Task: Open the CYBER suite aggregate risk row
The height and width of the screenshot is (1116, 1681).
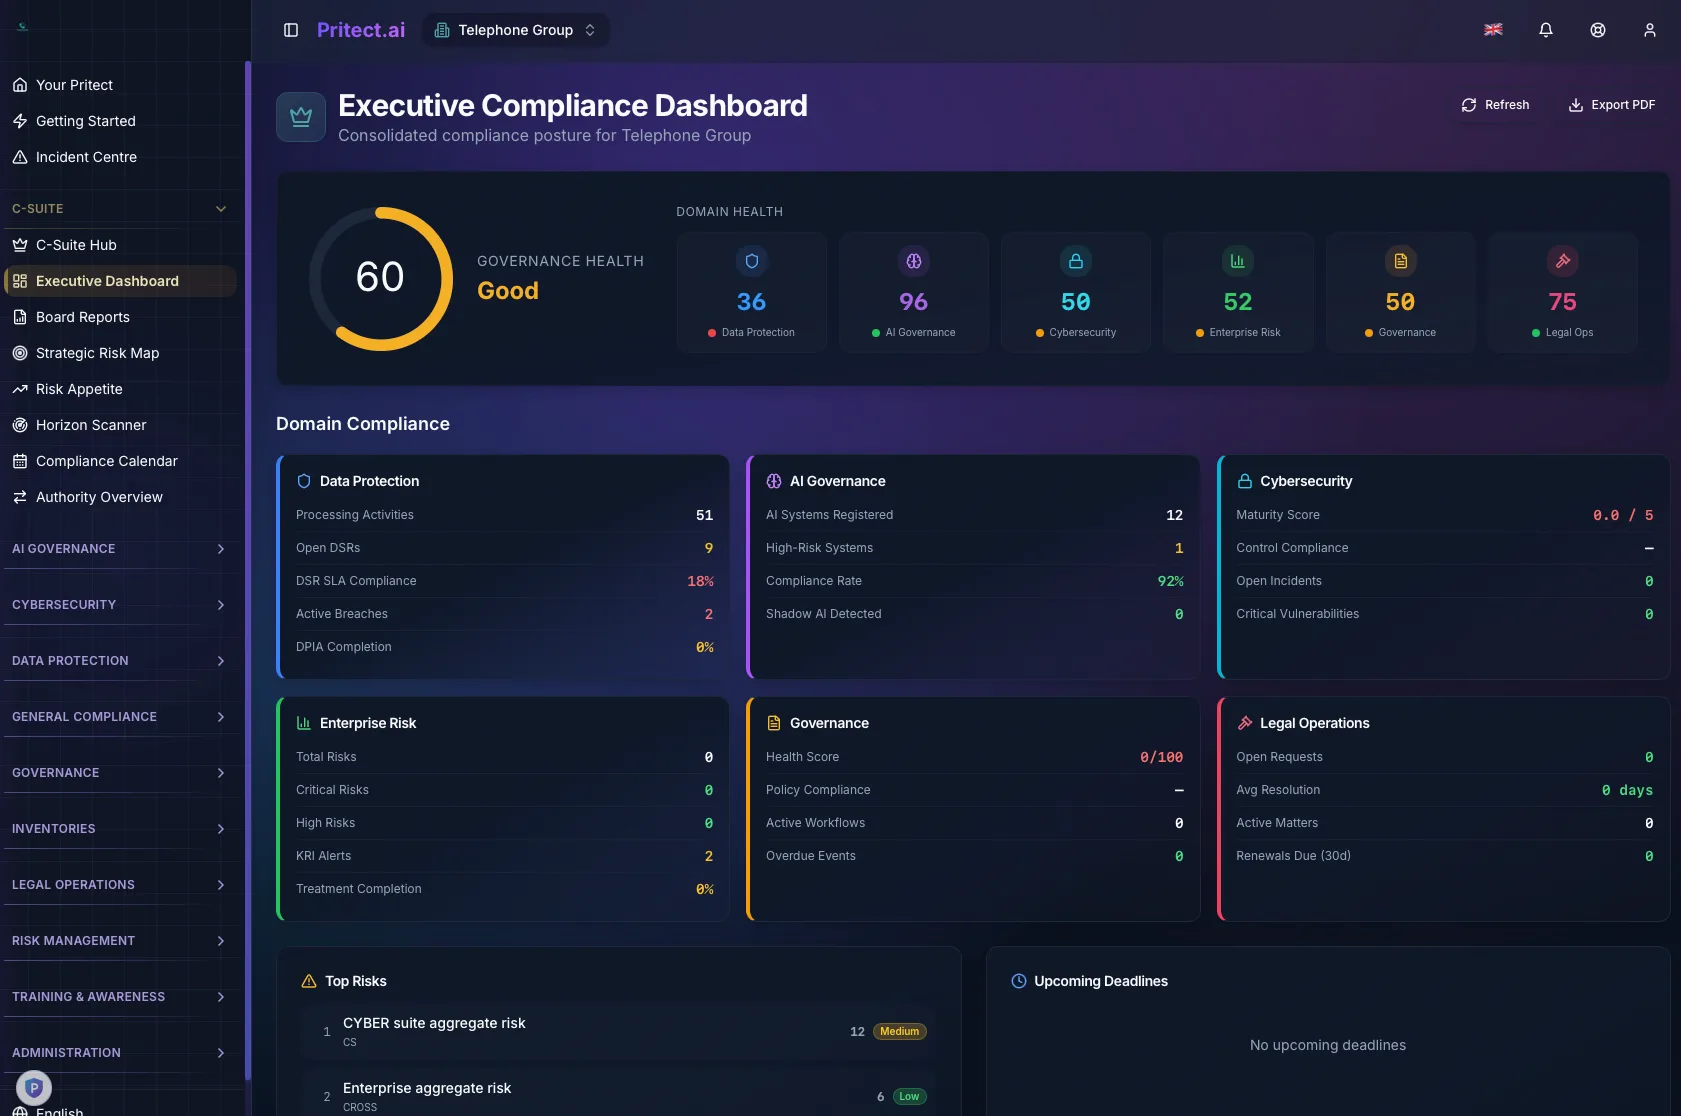Action: [620, 1031]
